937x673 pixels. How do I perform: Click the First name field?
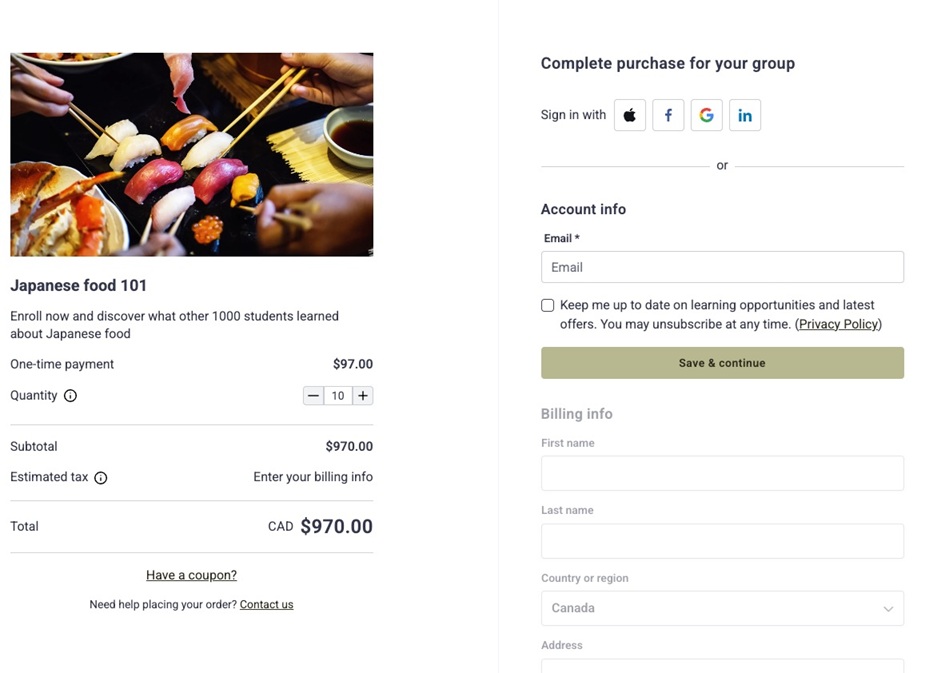coord(722,473)
